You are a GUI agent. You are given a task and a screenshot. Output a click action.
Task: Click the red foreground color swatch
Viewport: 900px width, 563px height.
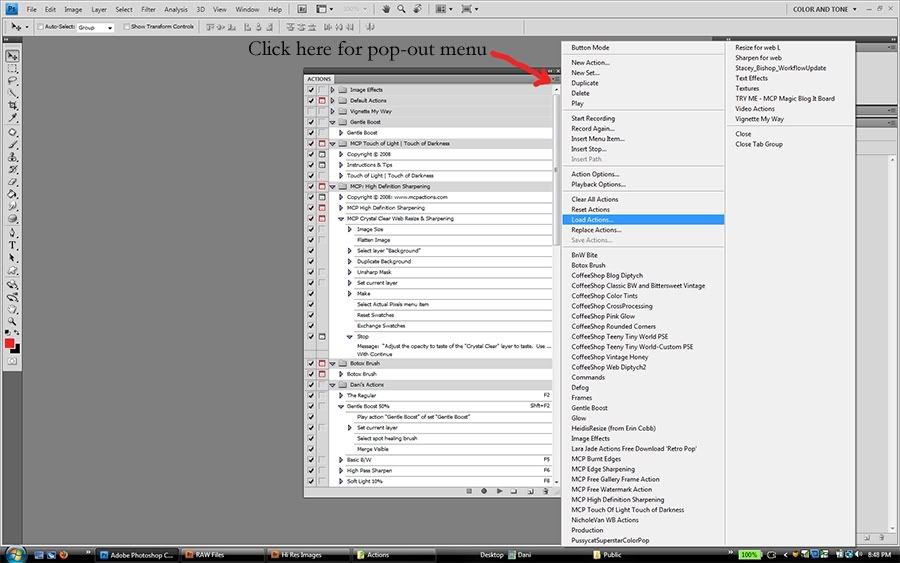point(9,343)
